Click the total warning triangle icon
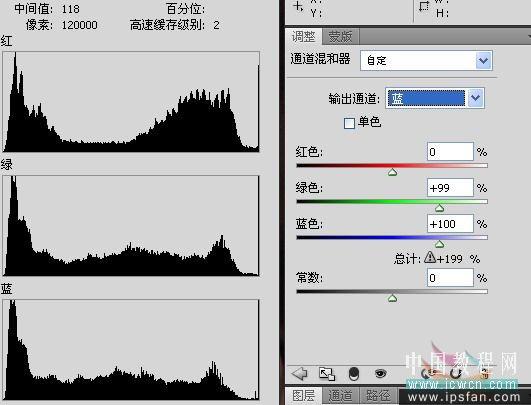Image resolution: width=531 pixels, height=405 pixels. coord(430,257)
